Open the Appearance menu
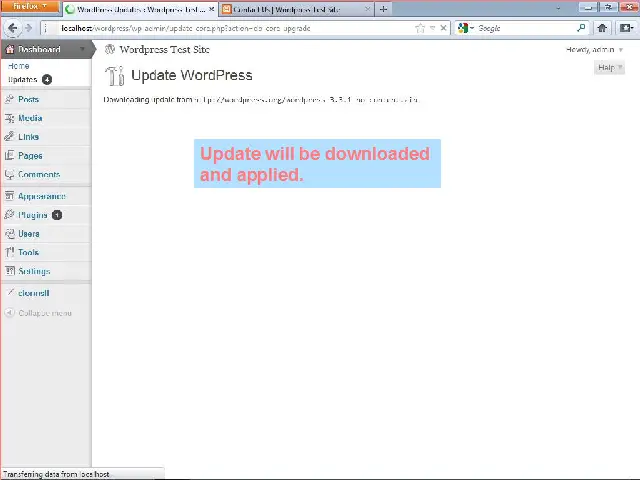640x480 pixels. [42, 196]
